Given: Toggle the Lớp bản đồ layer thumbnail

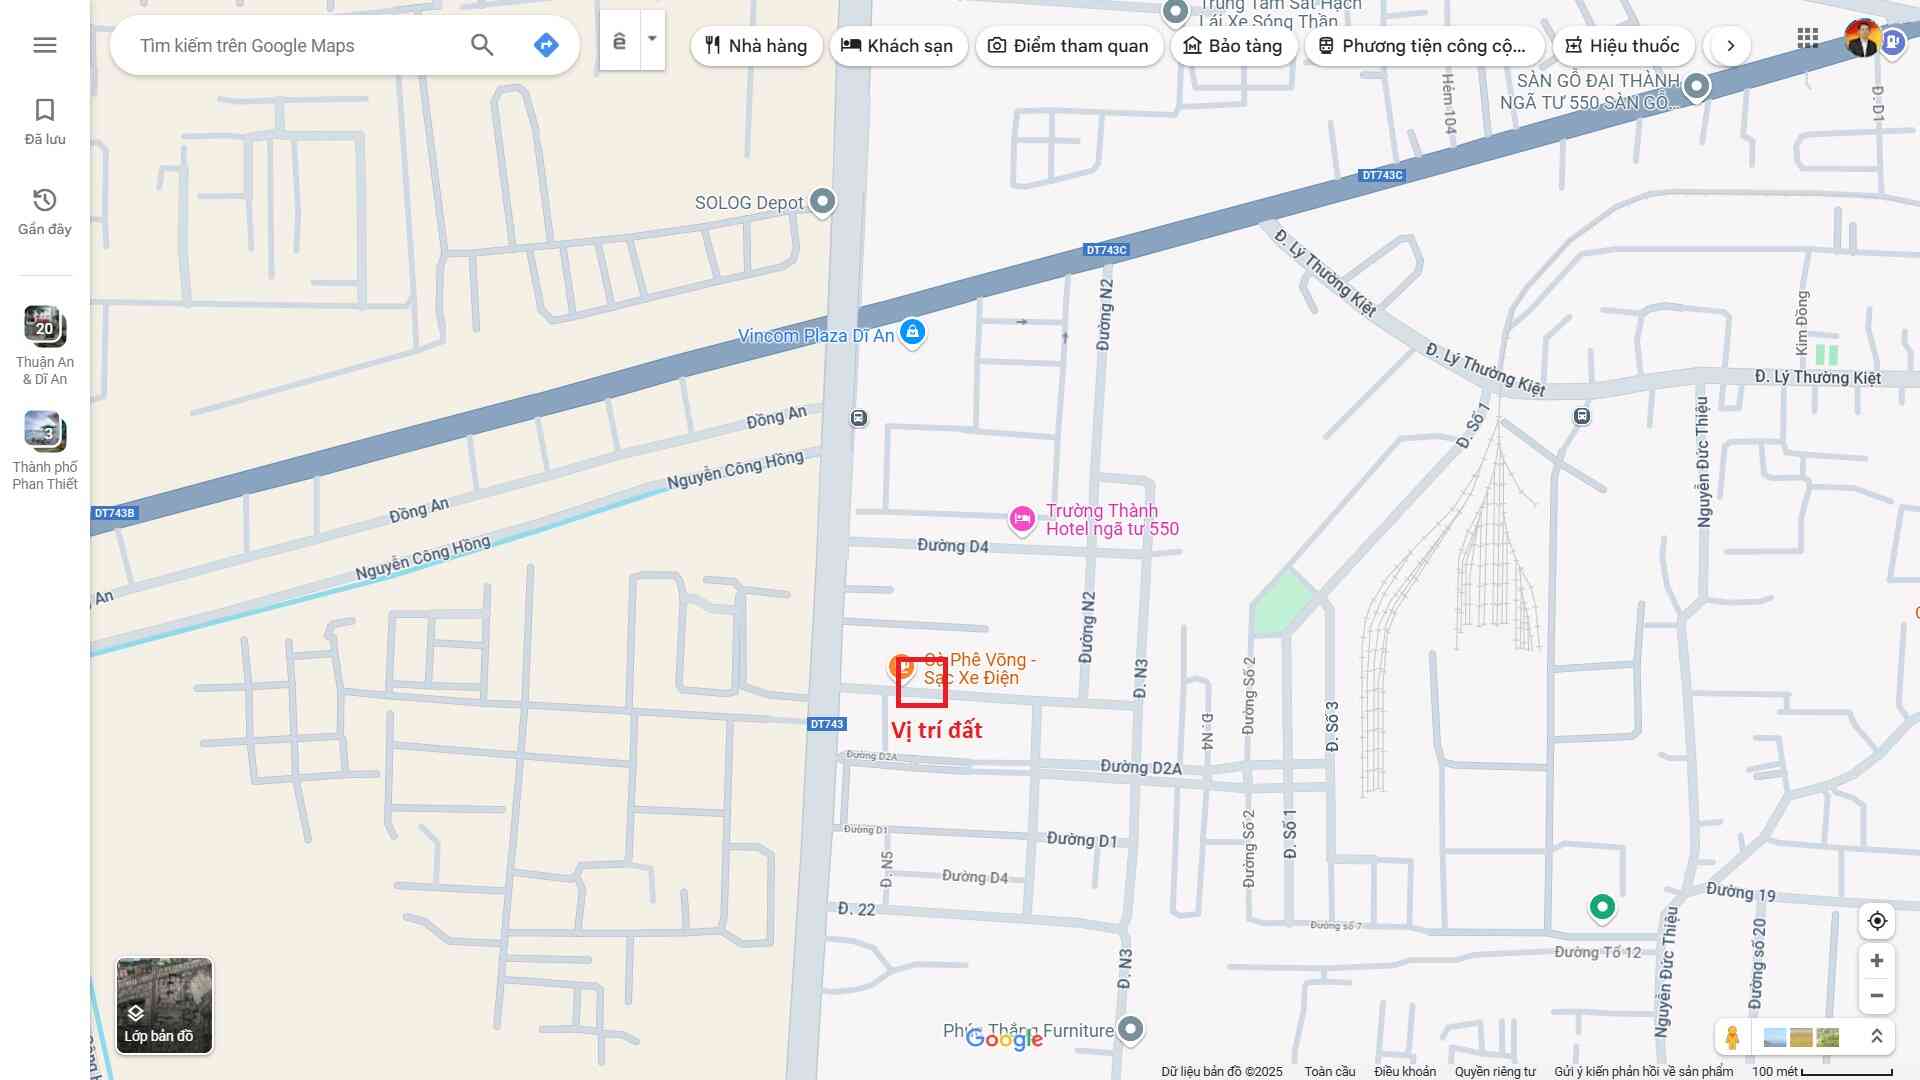Looking at the screenshot, I should coord(164,1005).
